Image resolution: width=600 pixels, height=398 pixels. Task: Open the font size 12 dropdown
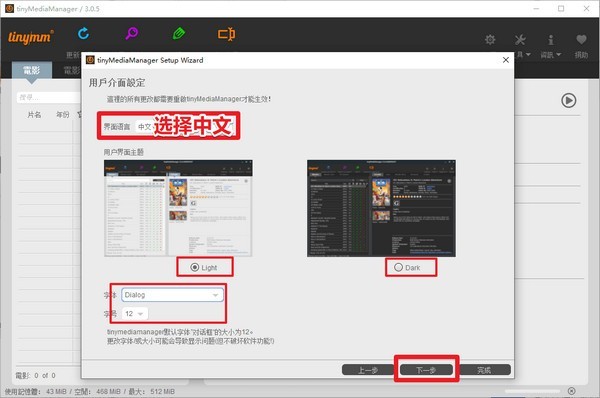point(135,313)
